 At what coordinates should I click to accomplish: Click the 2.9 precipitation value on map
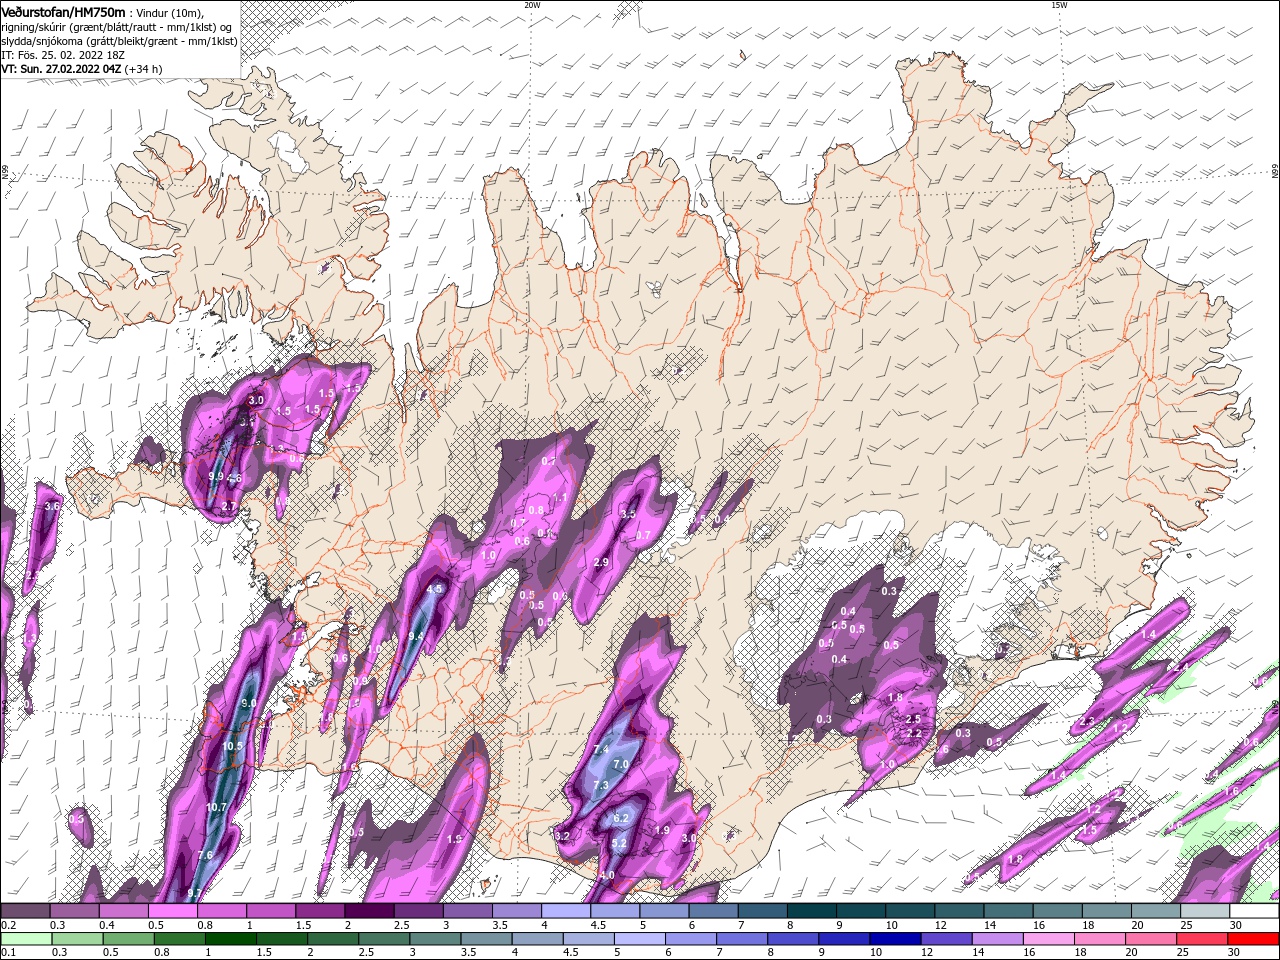[601, 562]
